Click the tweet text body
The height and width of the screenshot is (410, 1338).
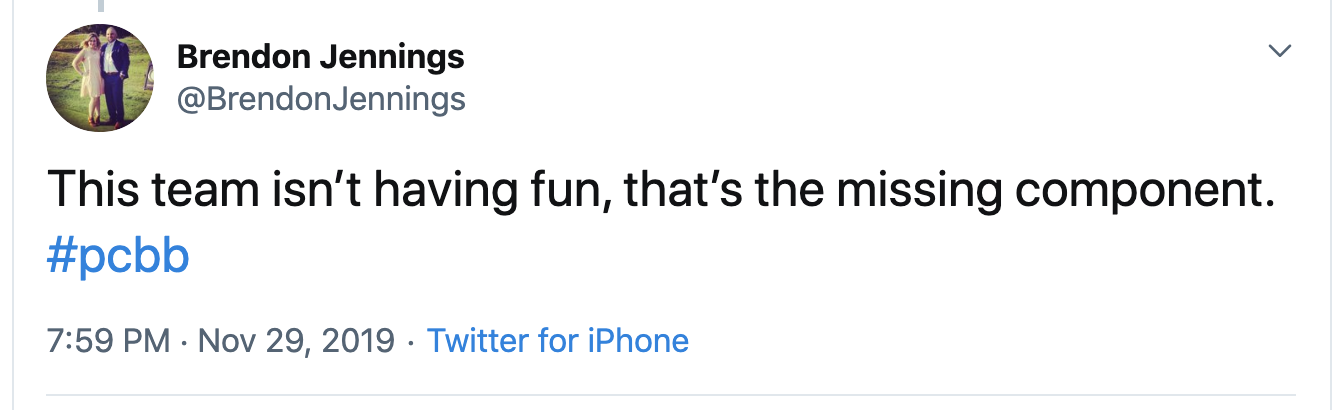(x=660, y=190)
